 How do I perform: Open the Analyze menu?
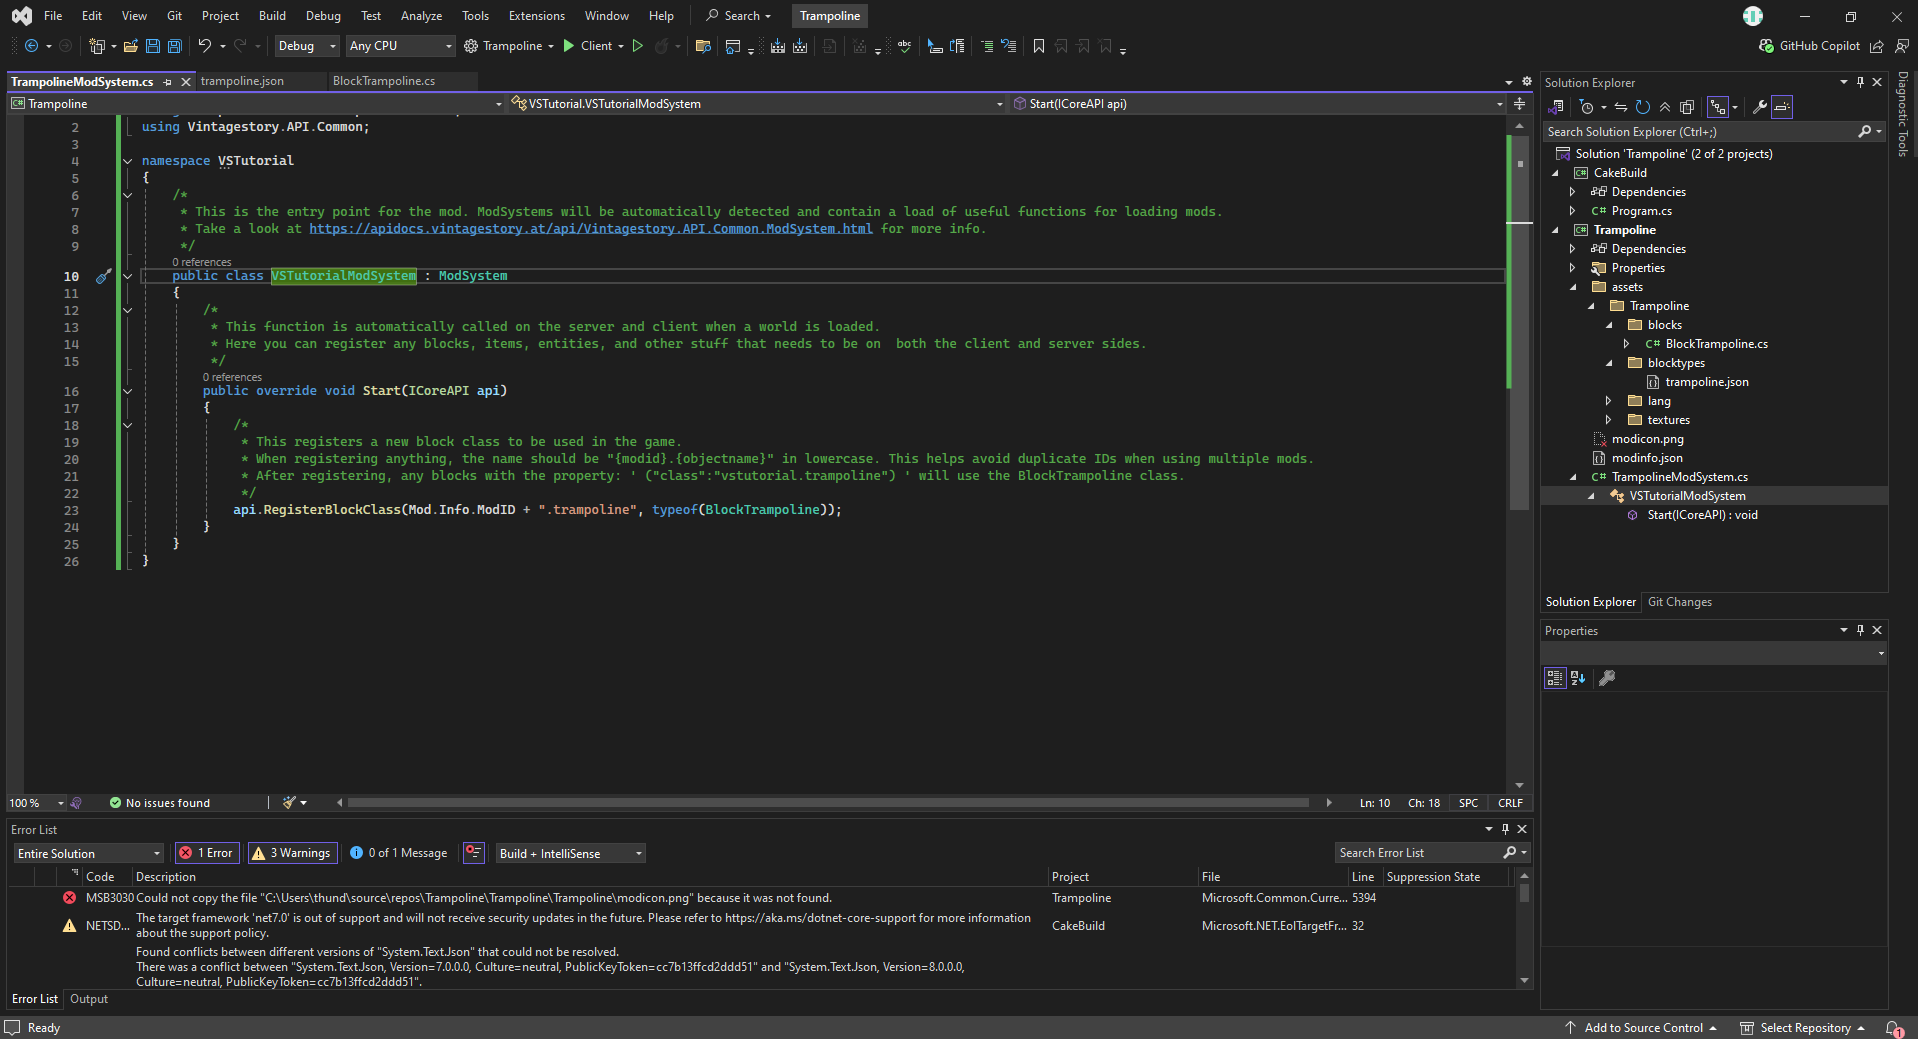(421, 16)
